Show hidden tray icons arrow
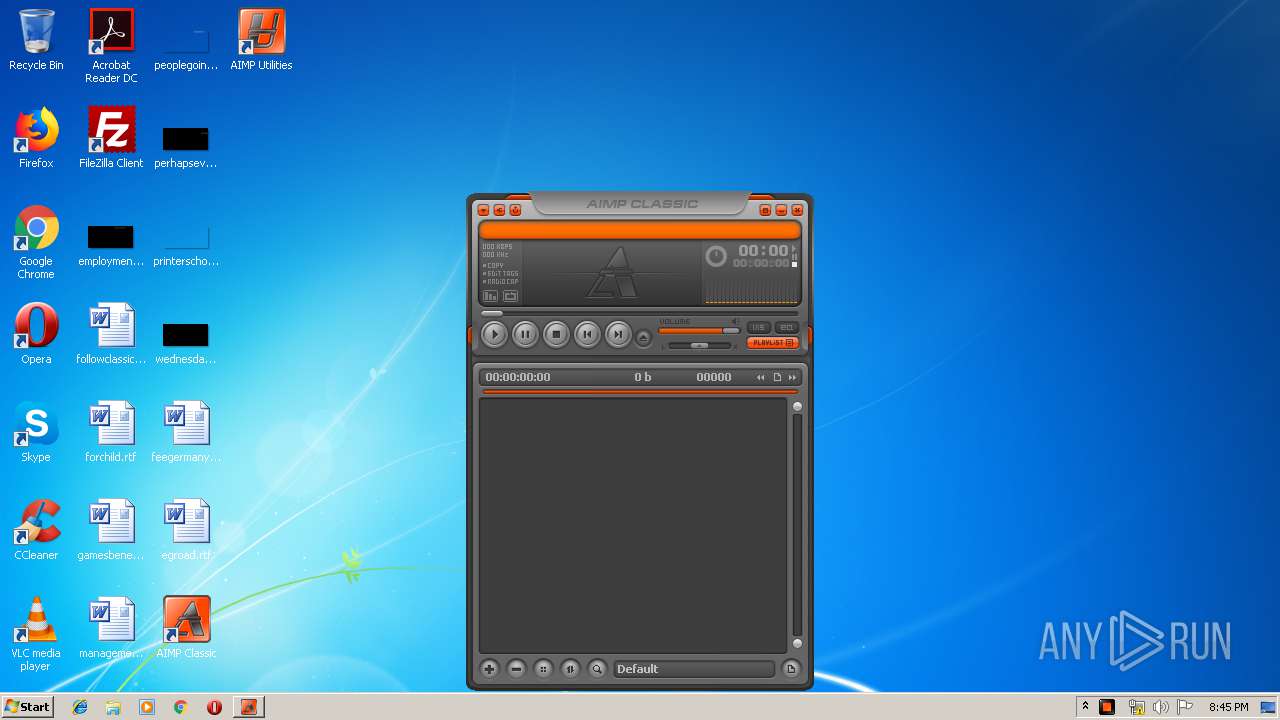1280x720 pixels. coord(1085,707)
